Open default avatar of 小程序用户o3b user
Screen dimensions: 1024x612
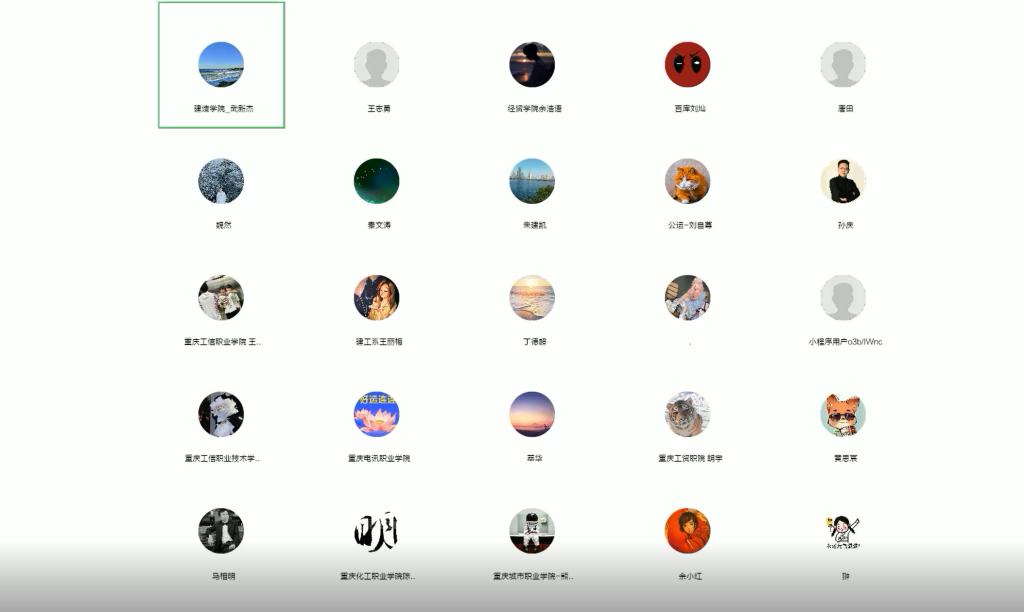tap(842, 298)
